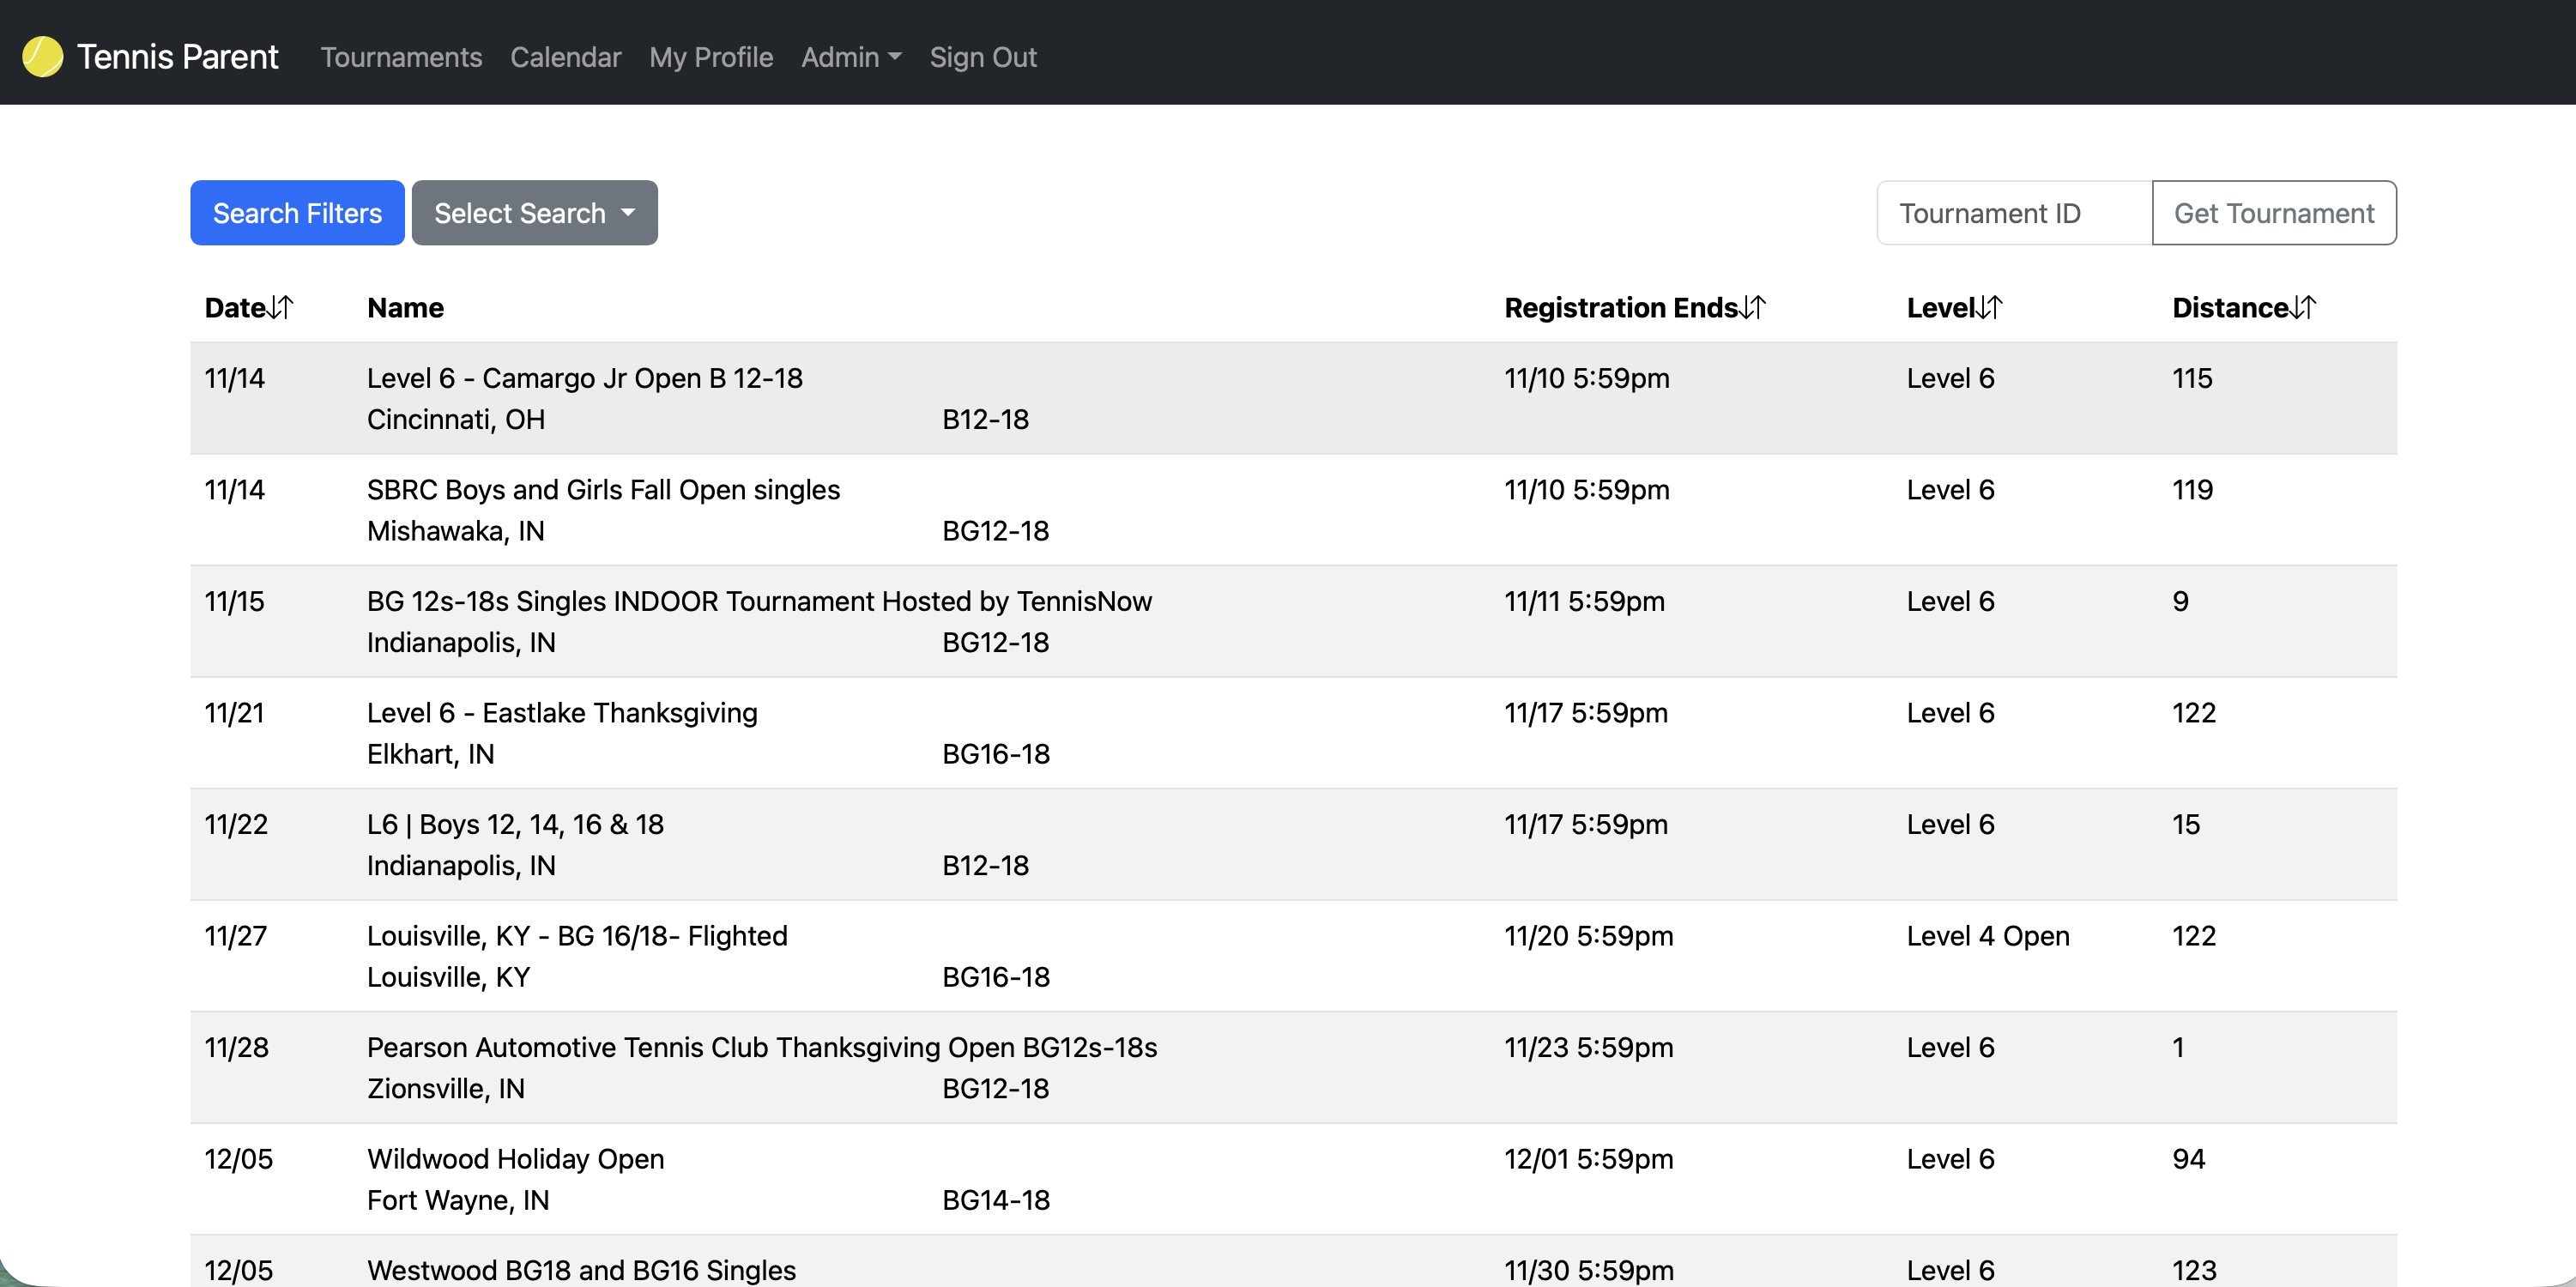This screenshot has height=1287, width=2576.
Task: Select the Pearson Automotive Tennis Club row
Action: tap(761, 1047)
